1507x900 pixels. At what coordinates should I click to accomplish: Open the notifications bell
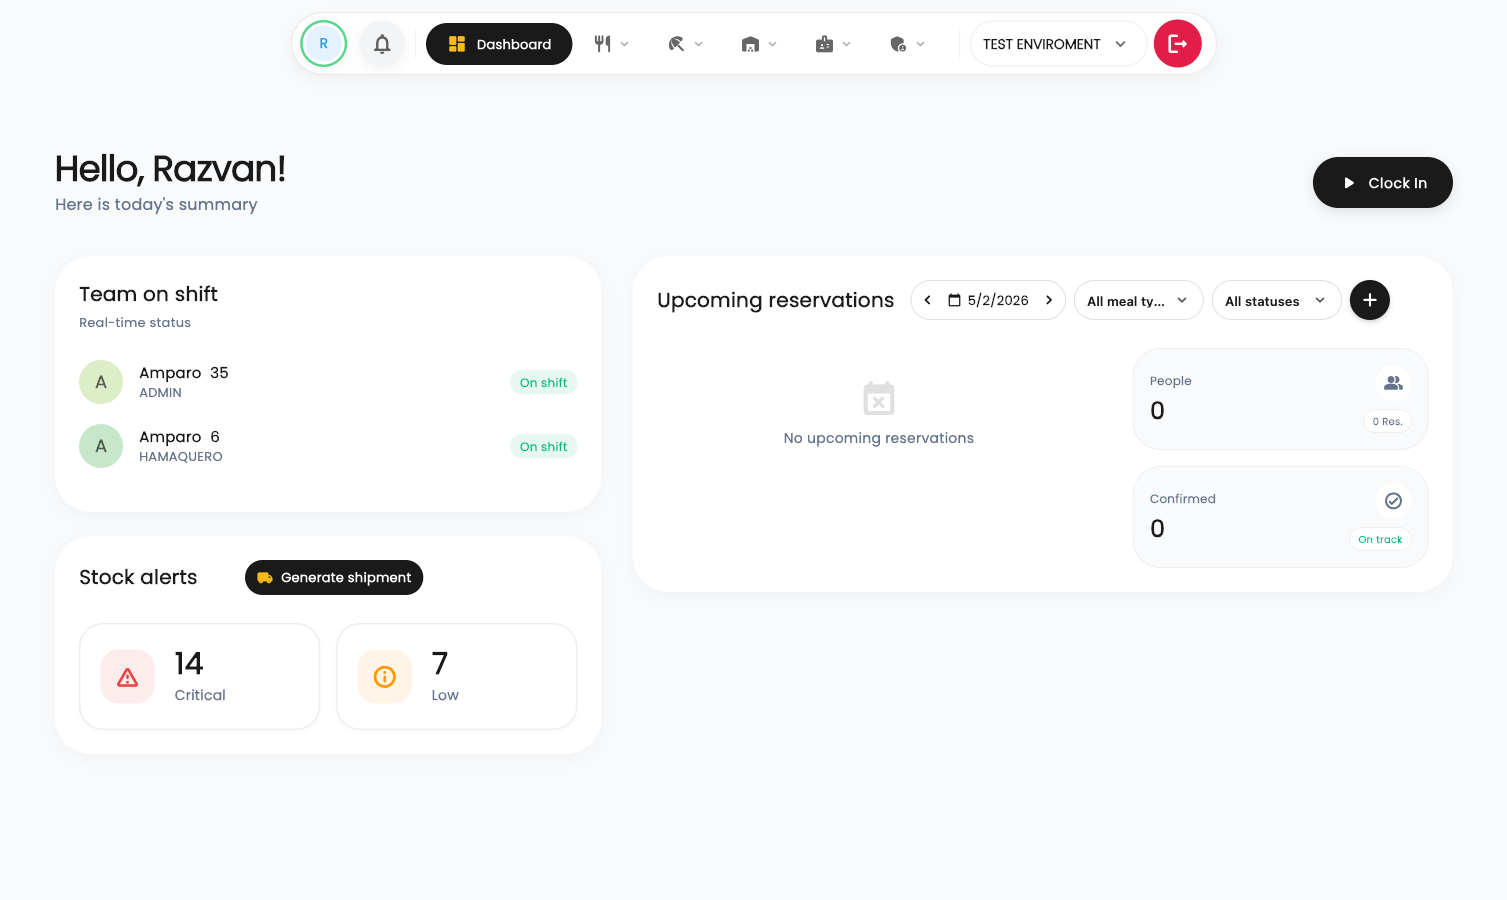(382, 44)
